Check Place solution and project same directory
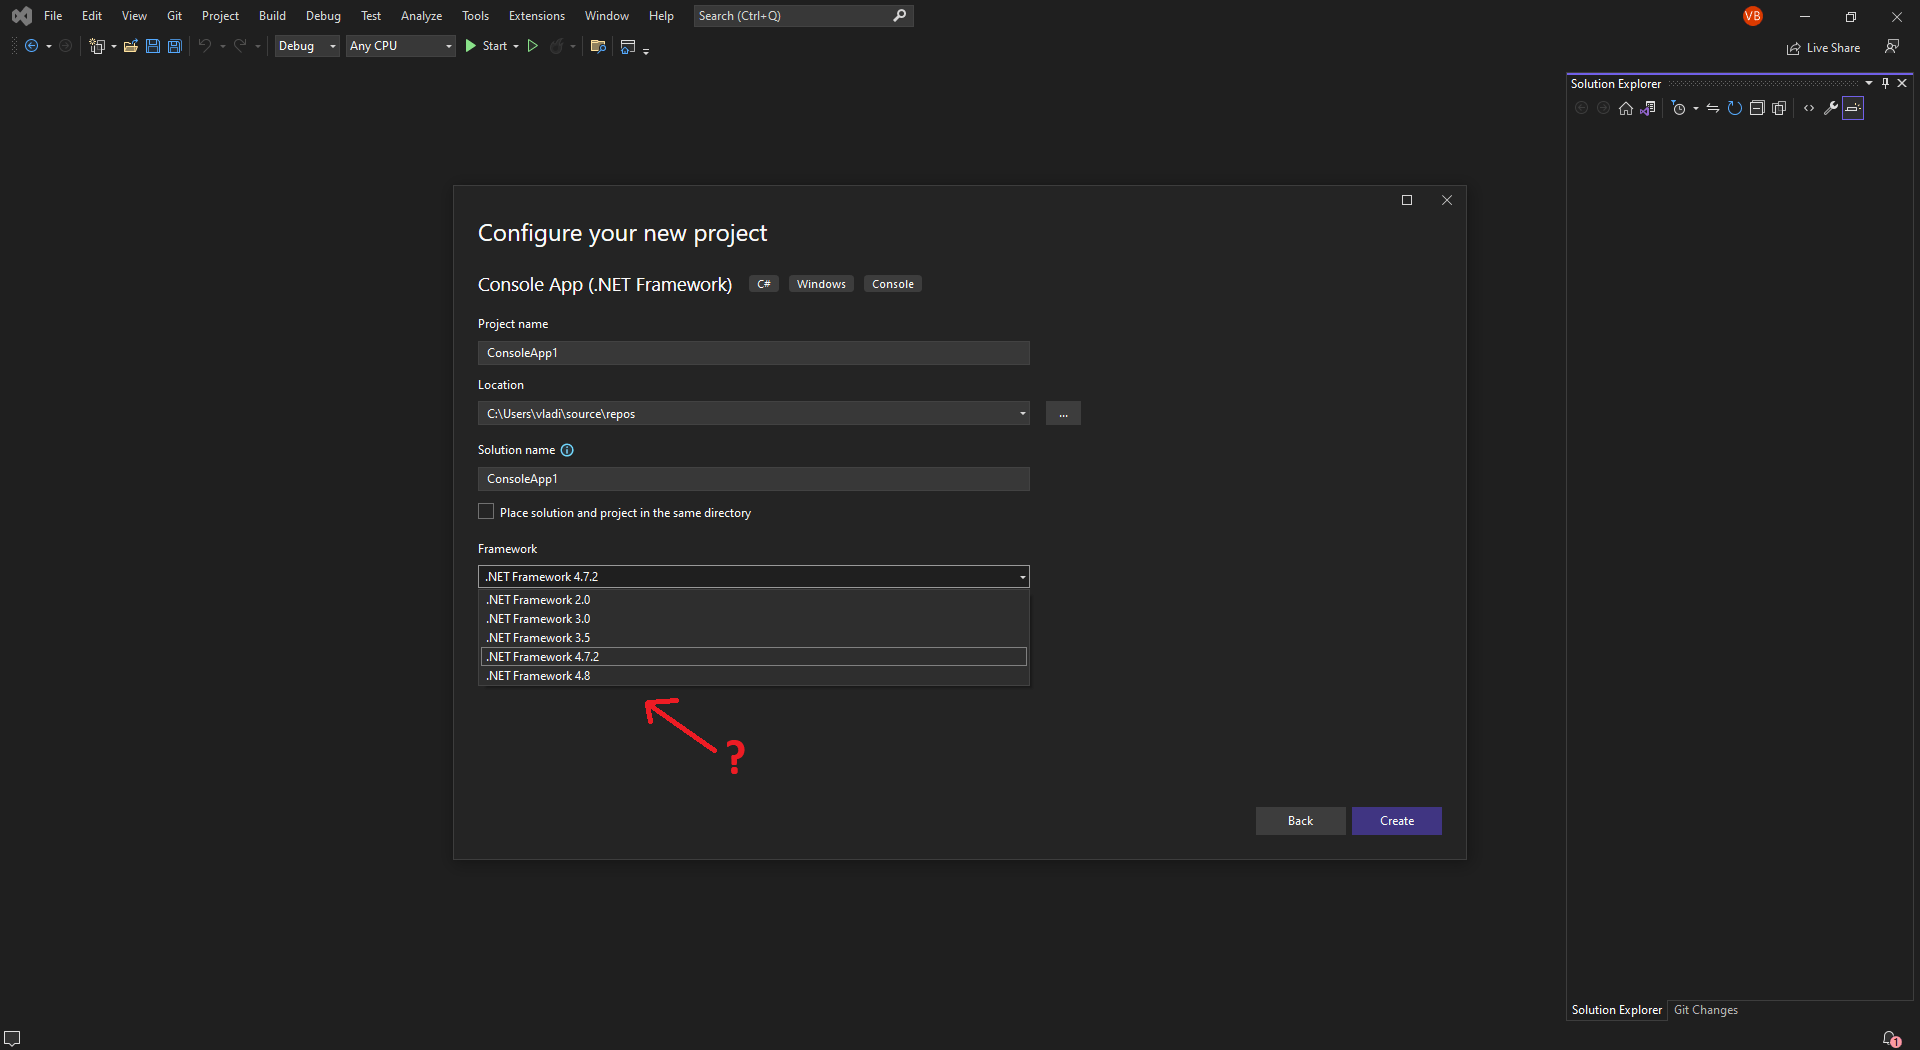 click(x=486, y=512)
